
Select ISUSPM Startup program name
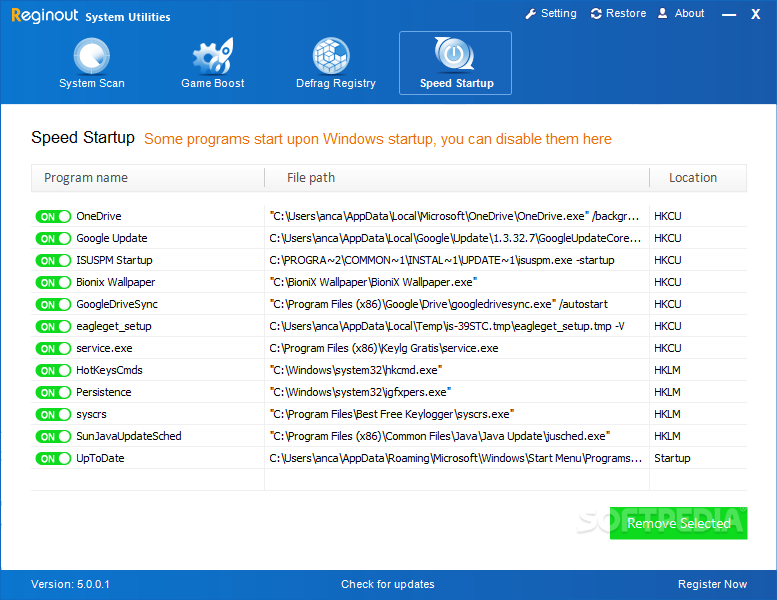point(114,261)
